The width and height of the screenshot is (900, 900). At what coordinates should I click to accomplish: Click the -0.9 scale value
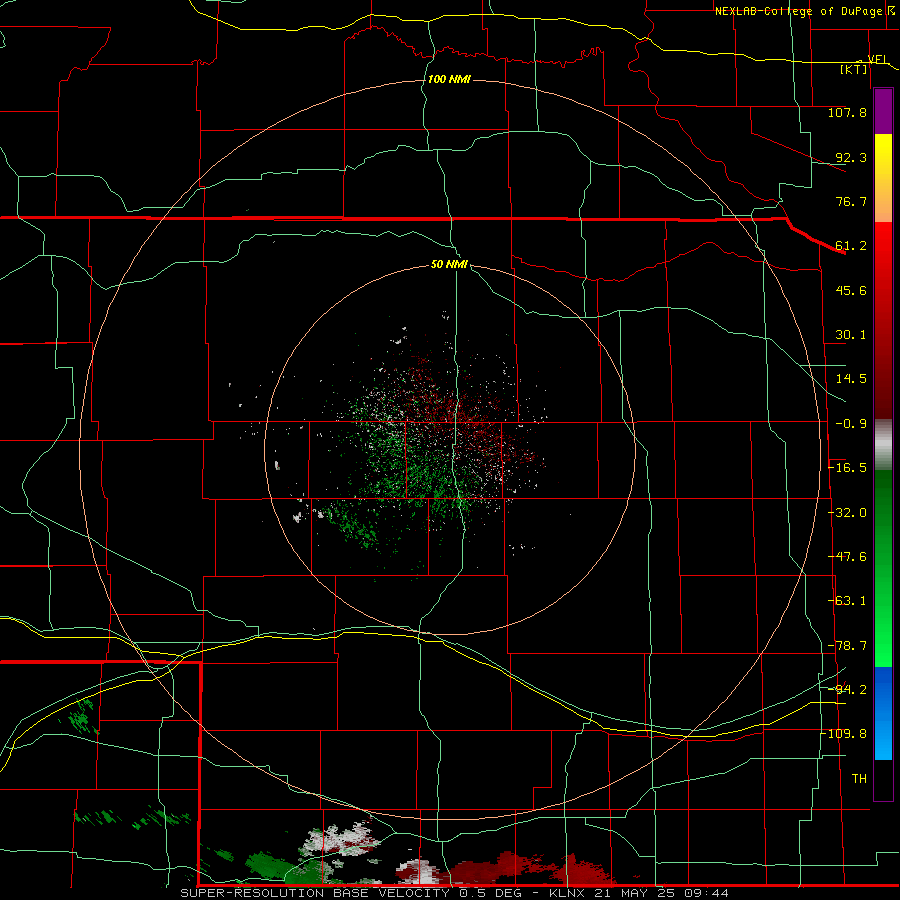tap(851, 424)
